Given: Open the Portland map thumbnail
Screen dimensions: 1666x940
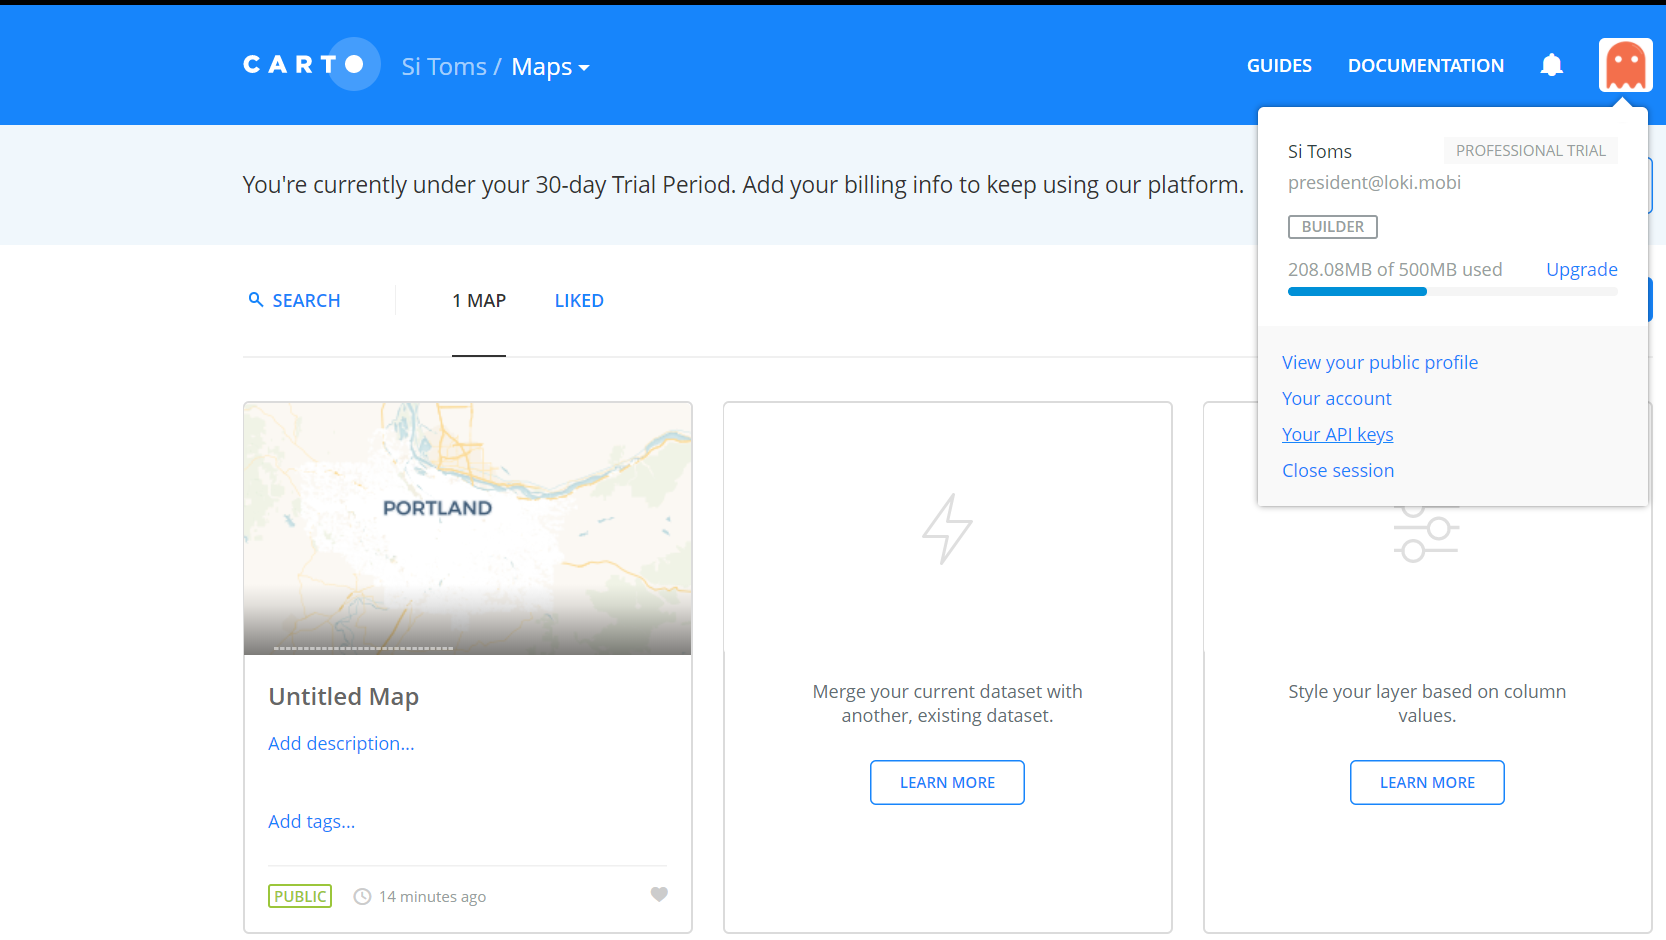Looking at the screenshot, I should pyautogui.click(x=467, y=528).
